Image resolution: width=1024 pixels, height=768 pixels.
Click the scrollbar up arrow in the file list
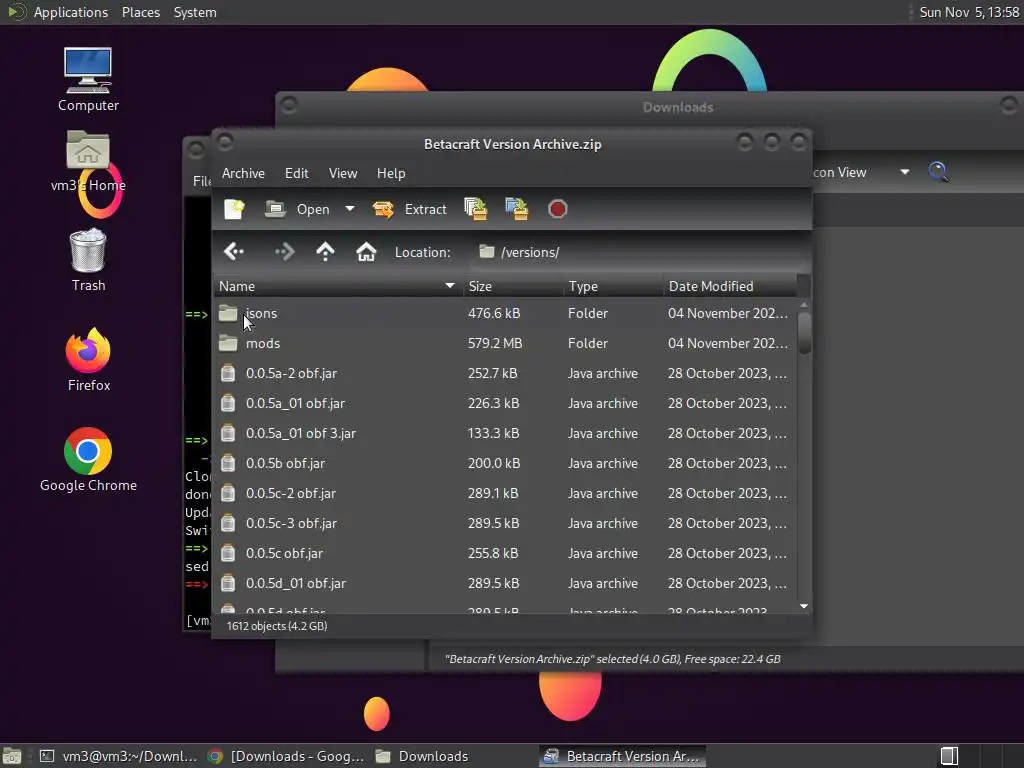(804, 305)
